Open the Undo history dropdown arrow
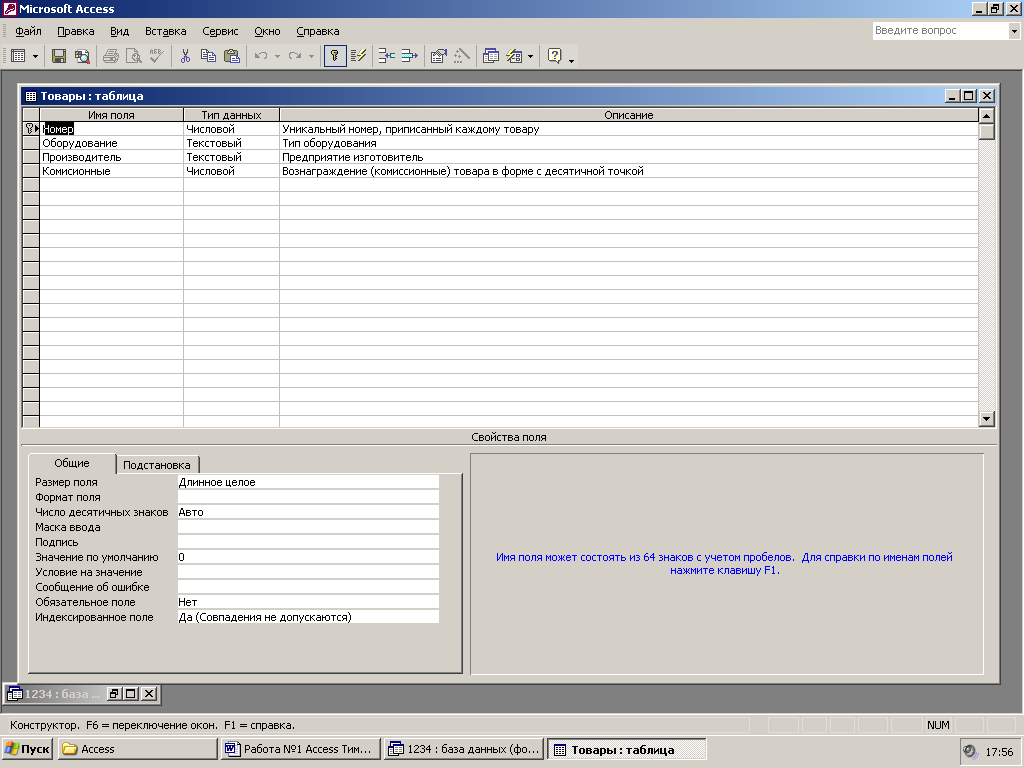 click(x=277, y=57)
